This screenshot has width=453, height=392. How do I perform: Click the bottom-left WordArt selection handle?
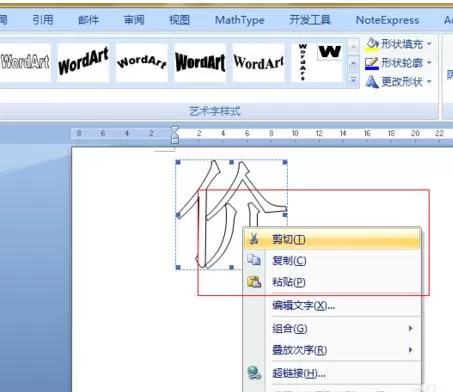pos(178,267)
